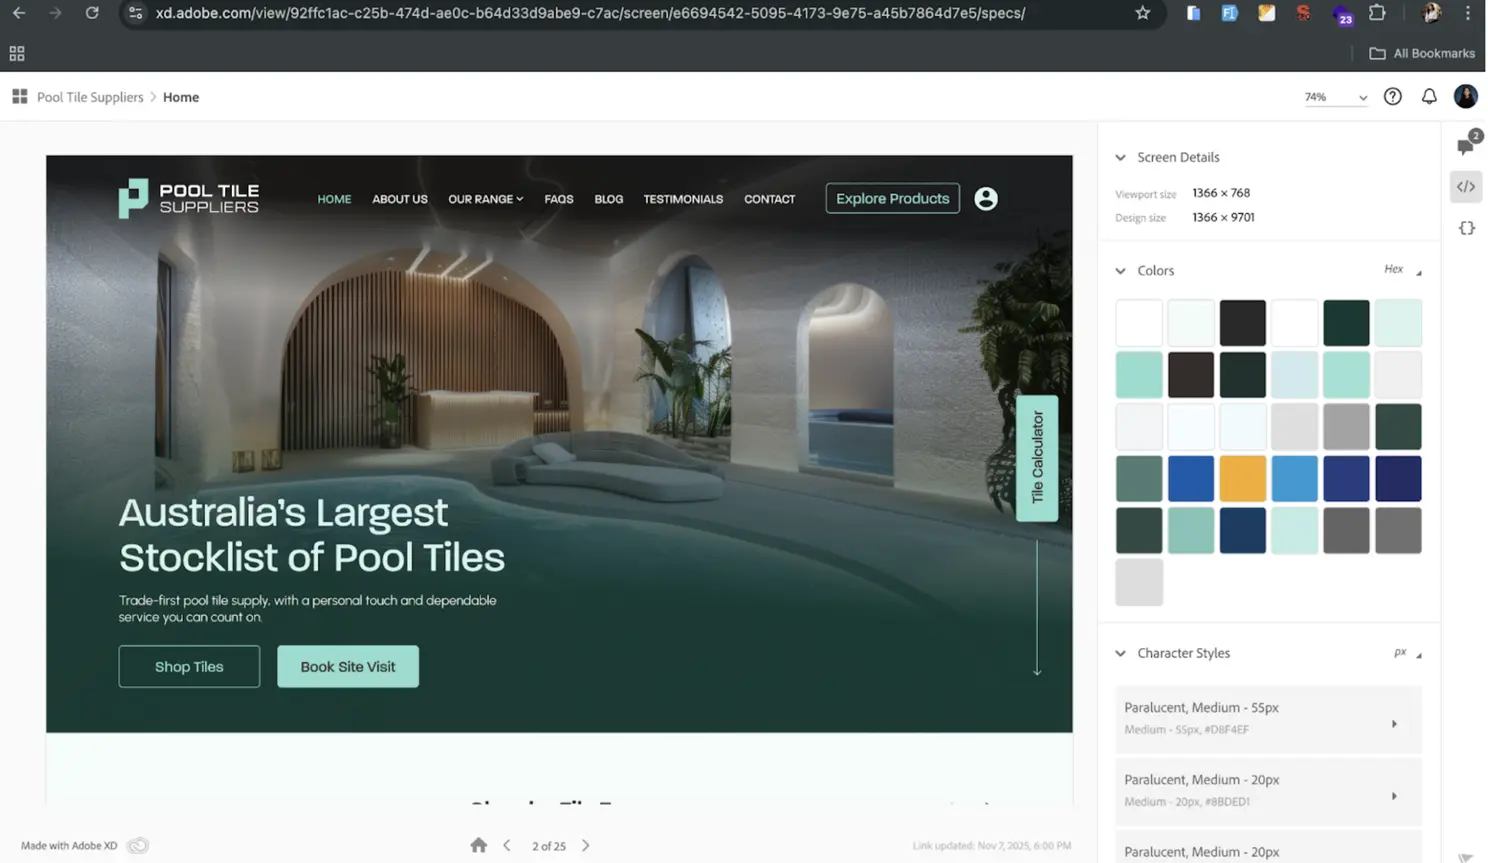Change color format from Hex
This screenshot has height=863, width=1488.
click(1401, 270)
